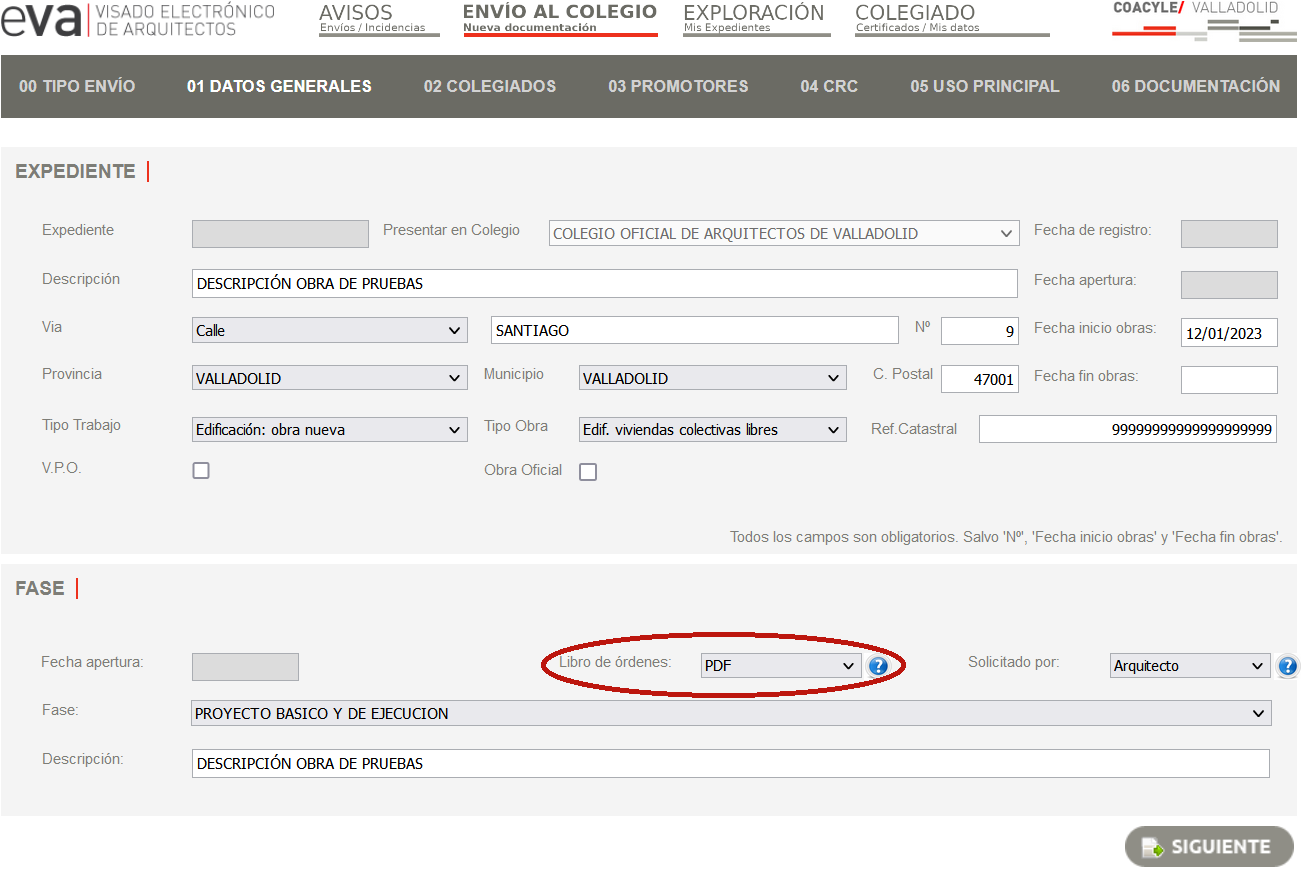
Task: Open the Tipo Obra dropdown
Action: point(712,430)
